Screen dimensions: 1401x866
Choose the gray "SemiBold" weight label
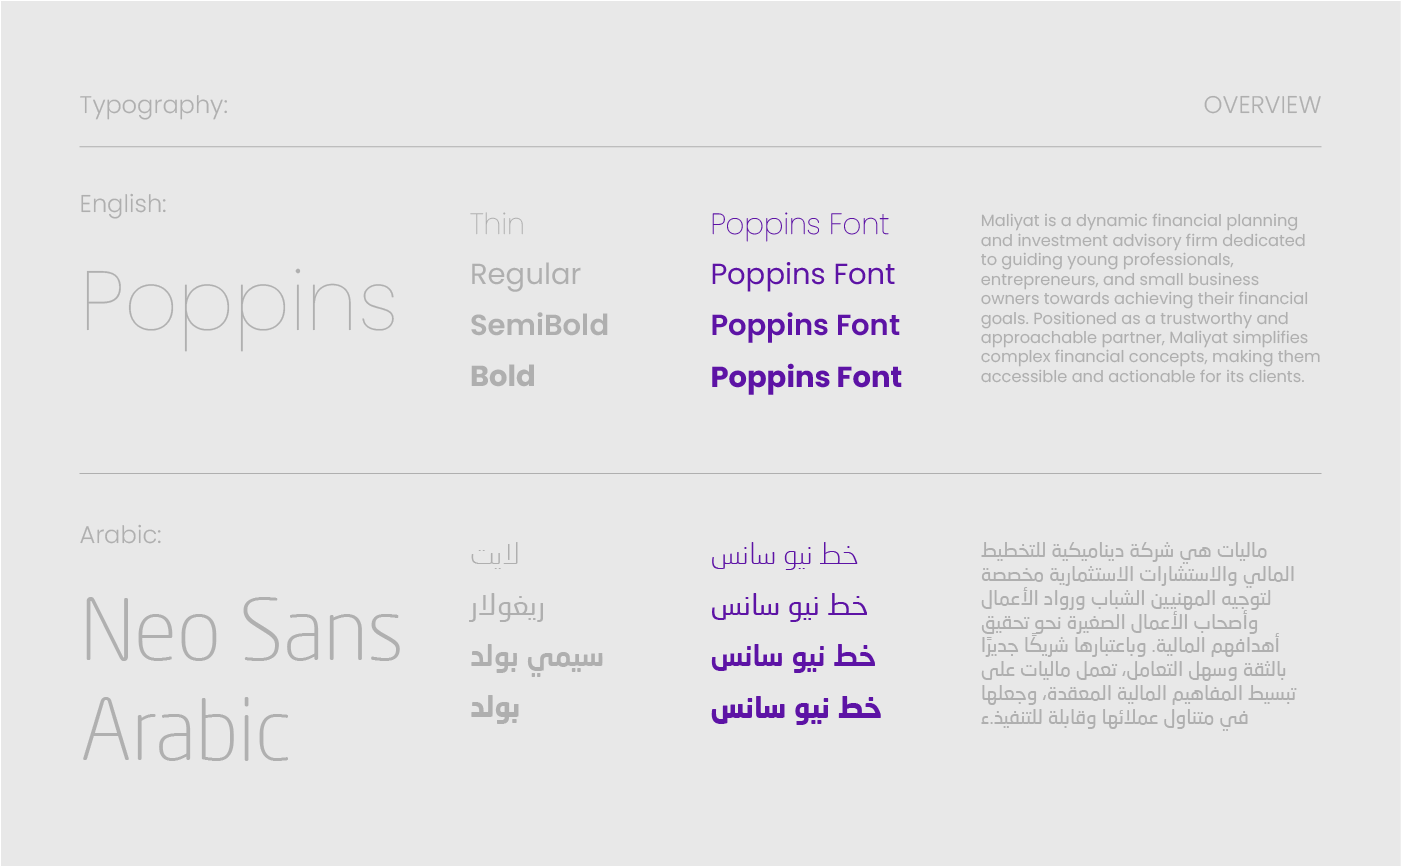click(539, 325)
